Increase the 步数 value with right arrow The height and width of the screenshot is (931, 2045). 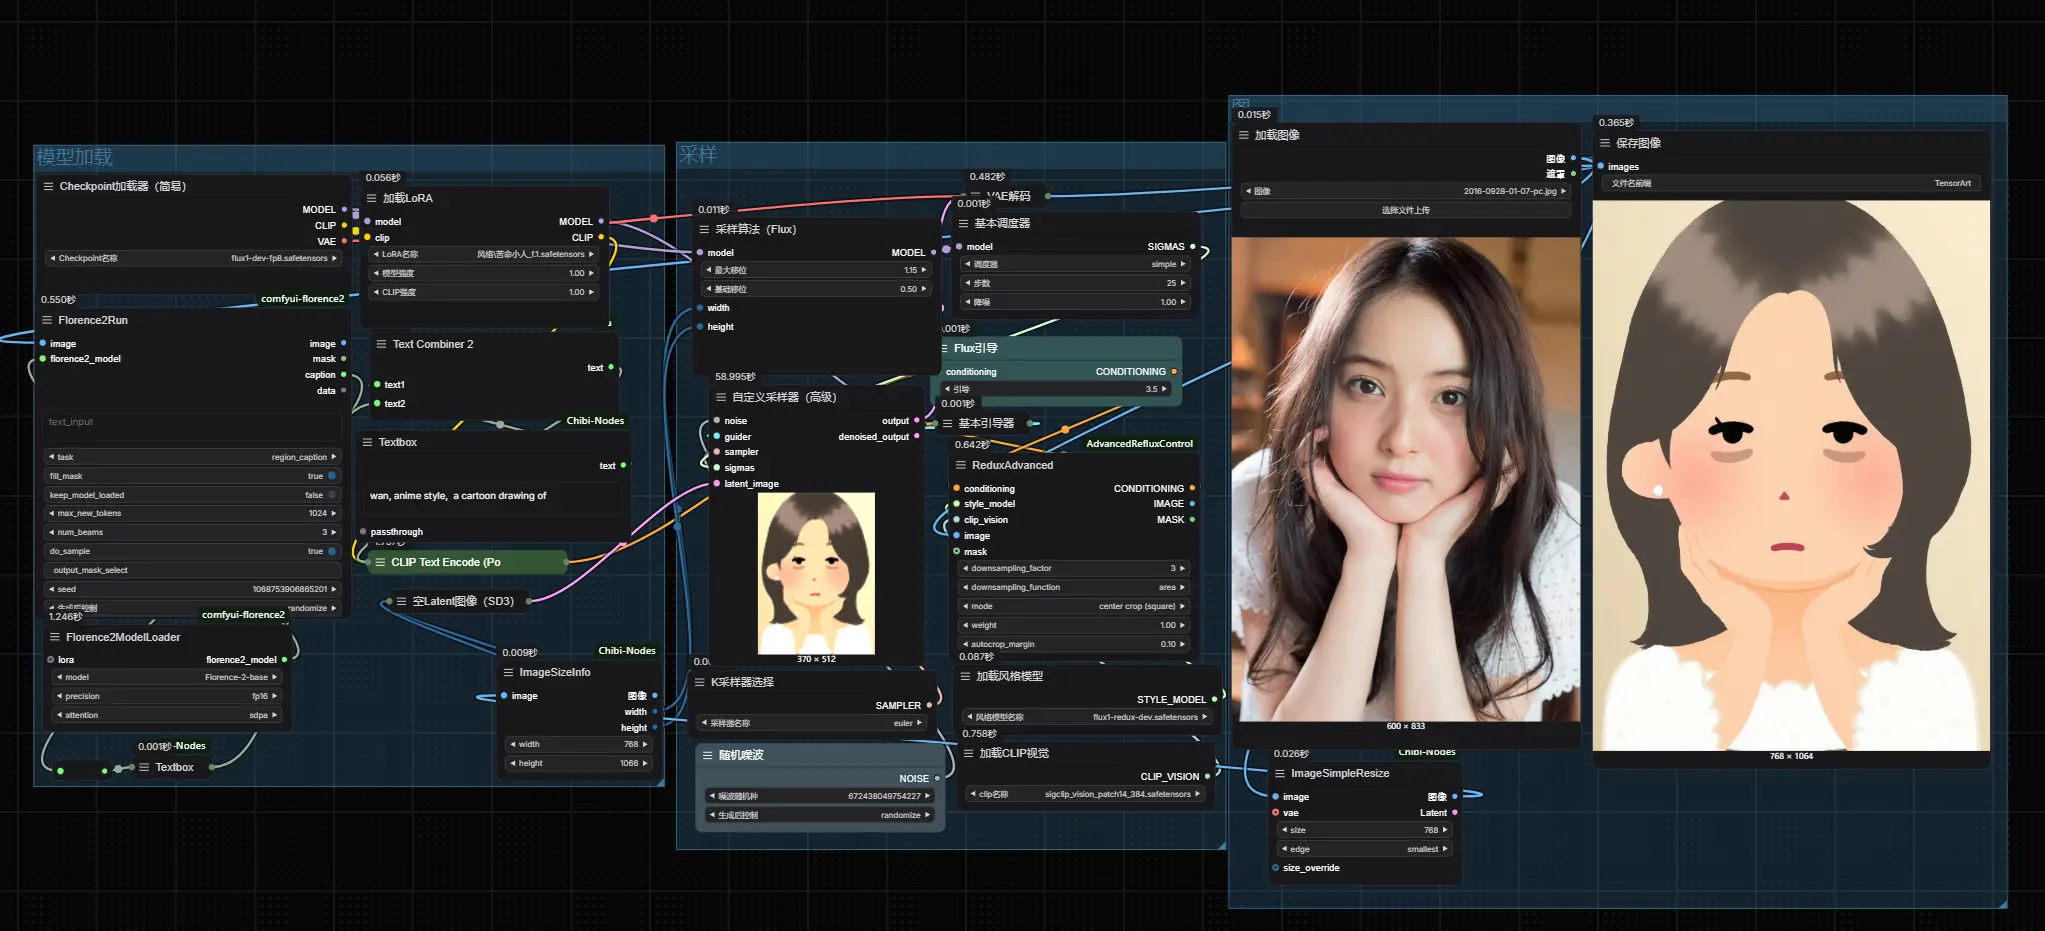(1183, 283)
